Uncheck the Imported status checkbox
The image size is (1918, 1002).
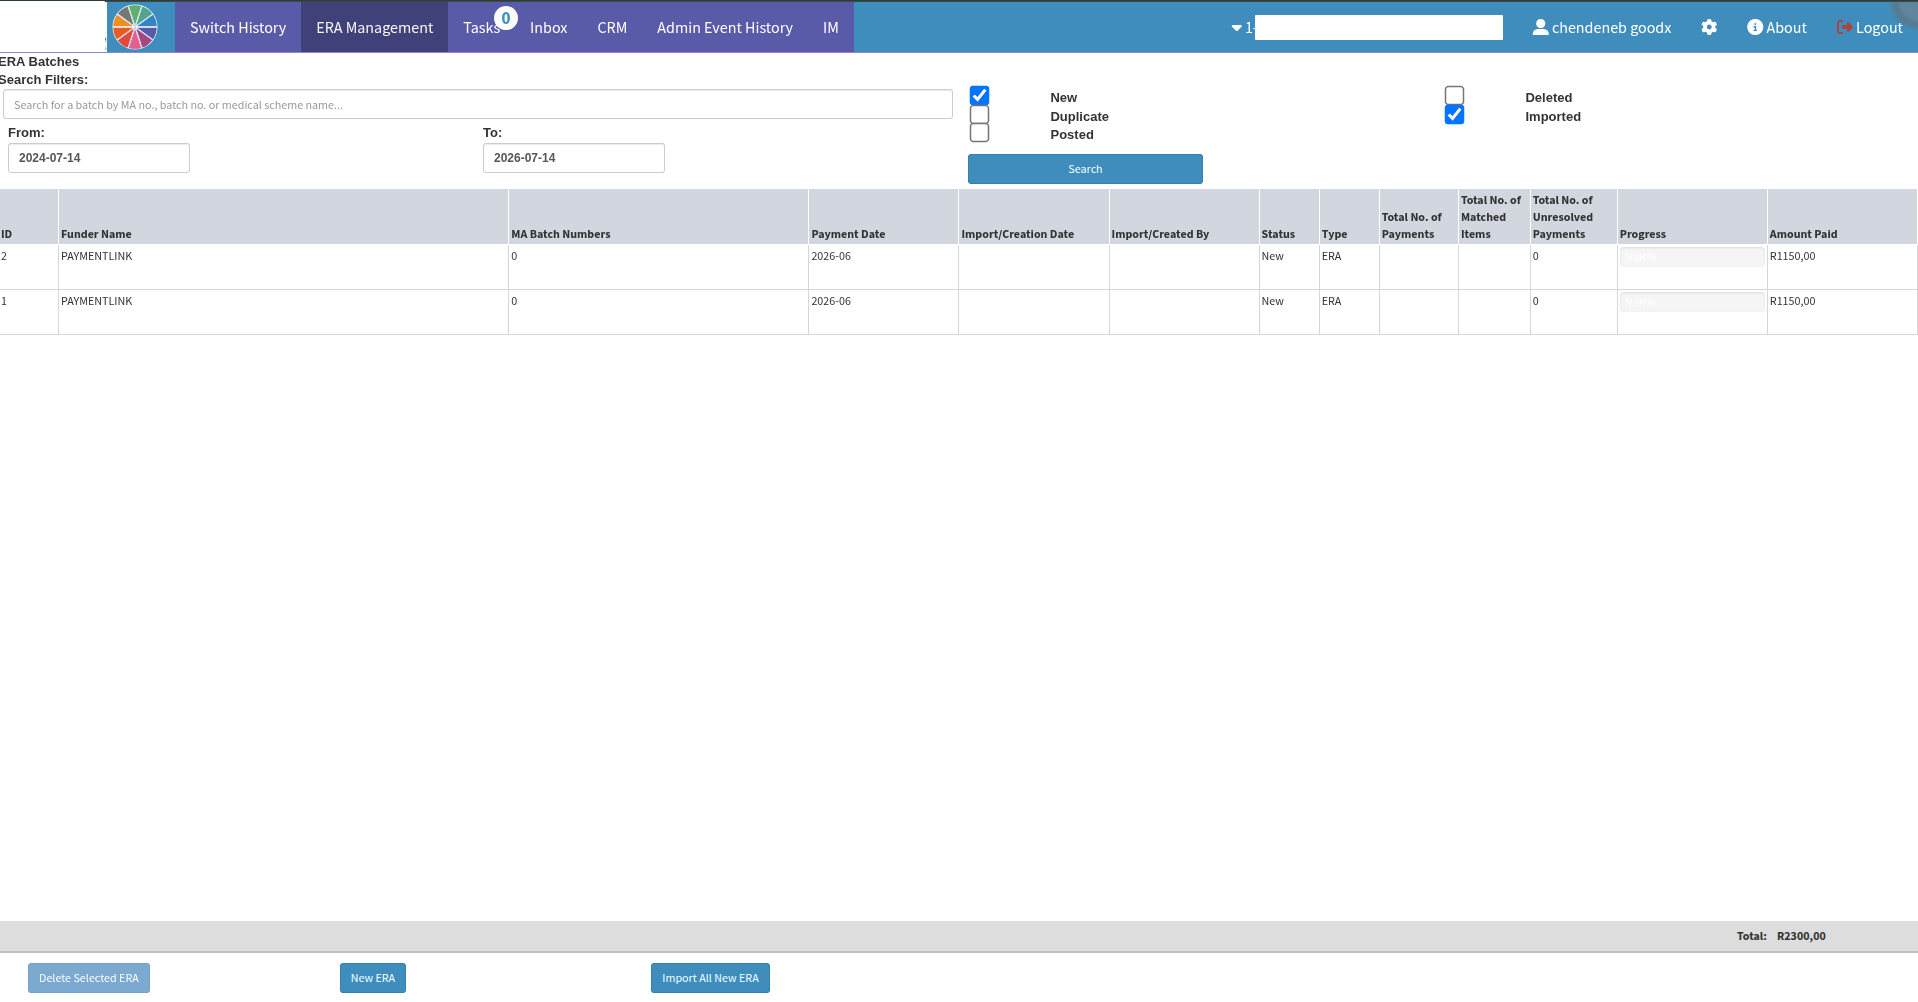1455,115
